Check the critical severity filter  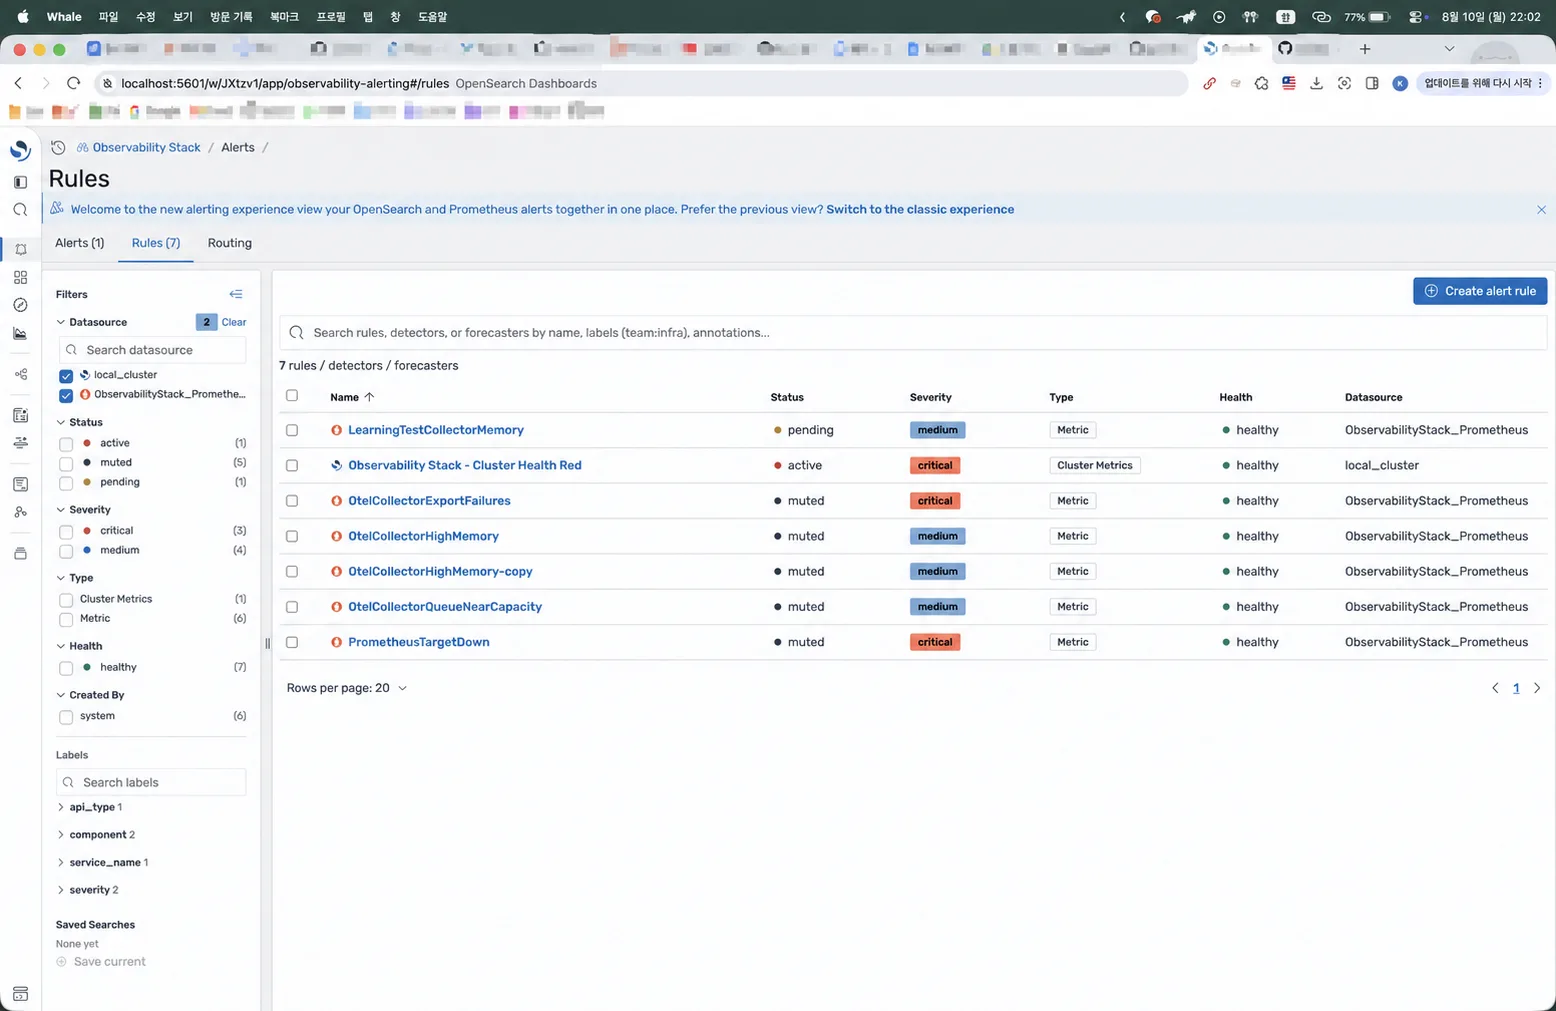[x=66, y=532]
